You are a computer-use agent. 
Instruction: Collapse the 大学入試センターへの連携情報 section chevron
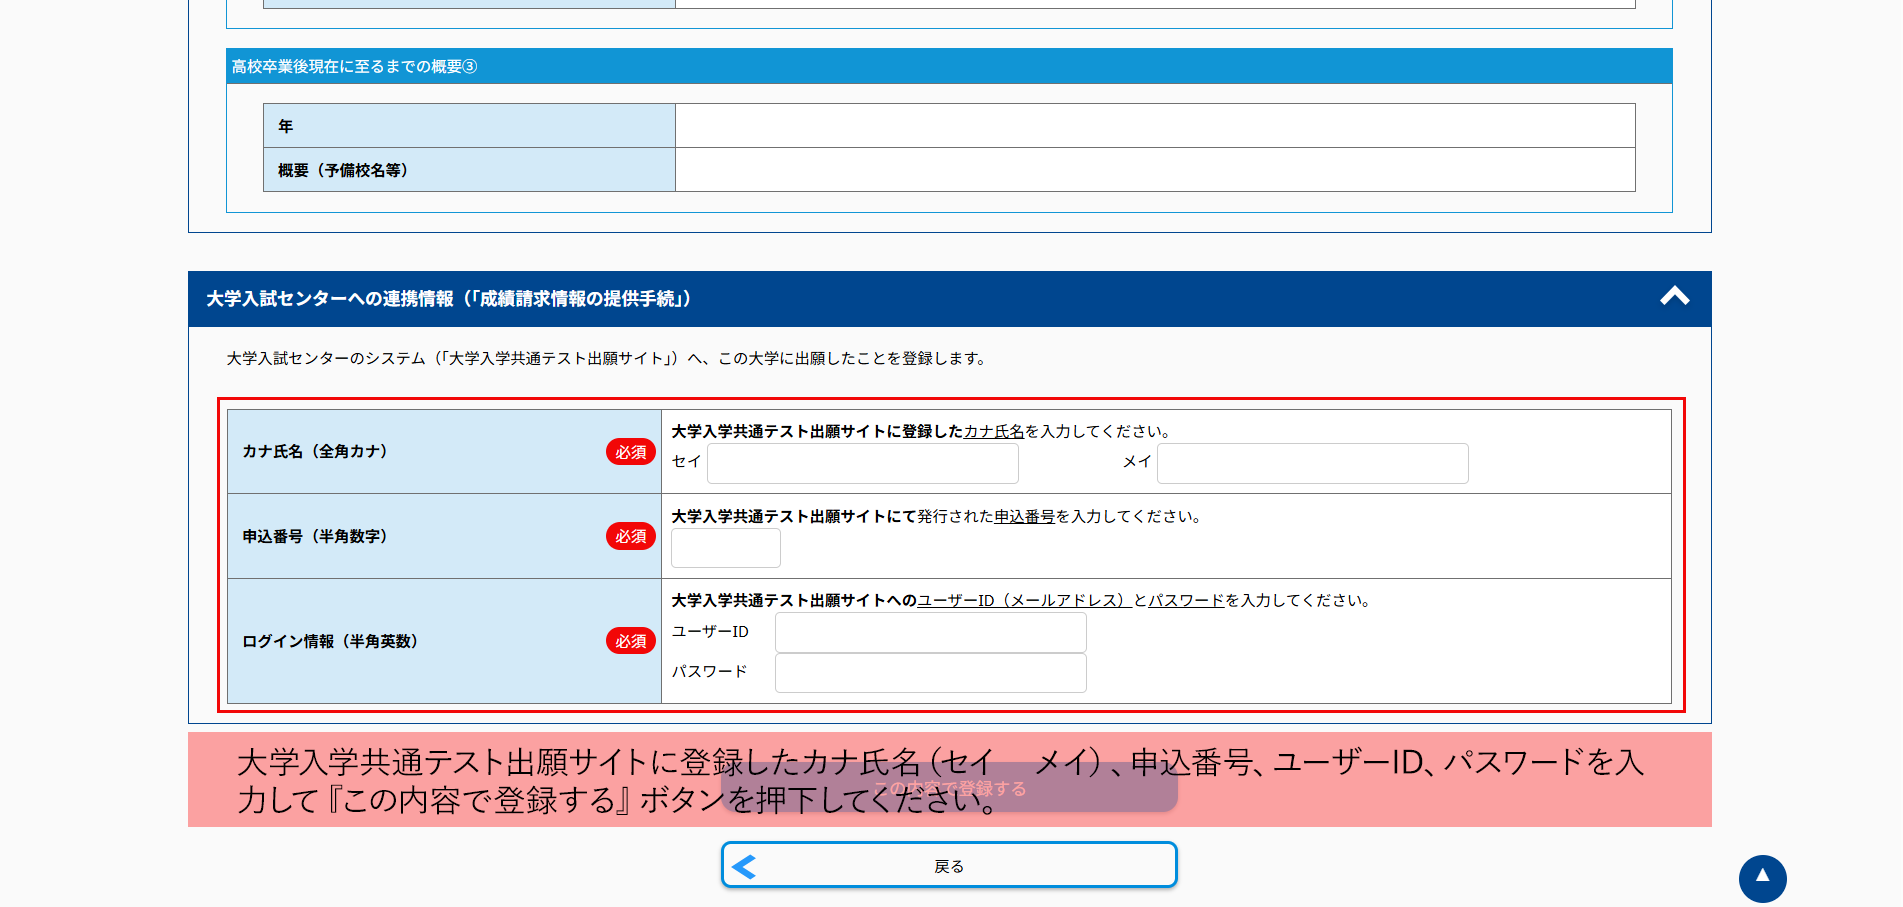pos(1674,297)
